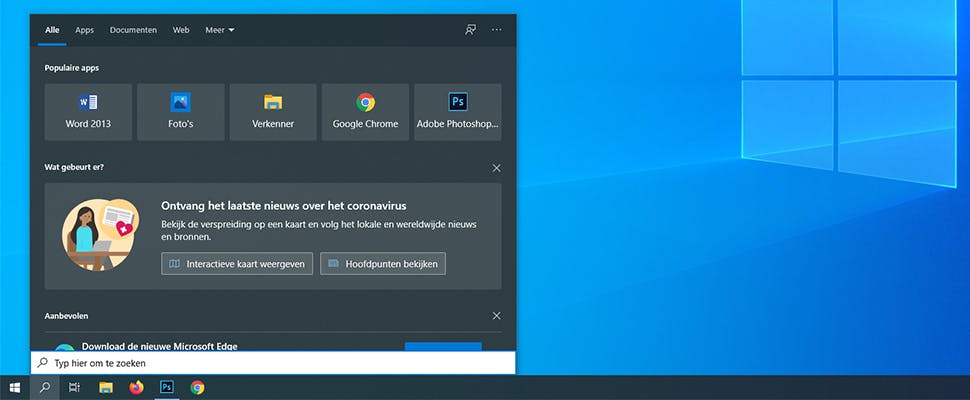
Task: Click Hoofdpunten bekijken button
Action: (x=383, y=263)
